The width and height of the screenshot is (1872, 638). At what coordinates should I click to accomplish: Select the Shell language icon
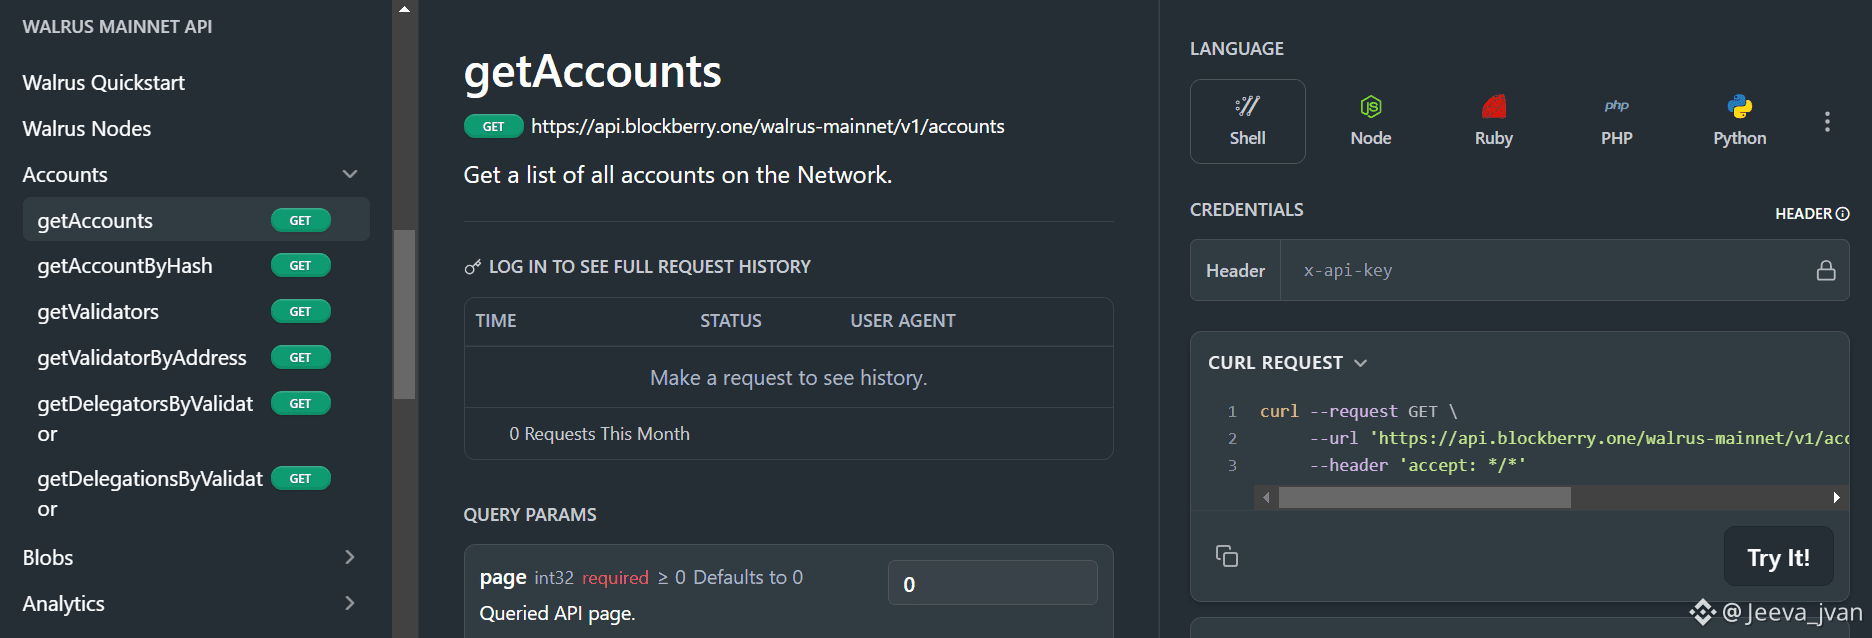[1247, 107]
